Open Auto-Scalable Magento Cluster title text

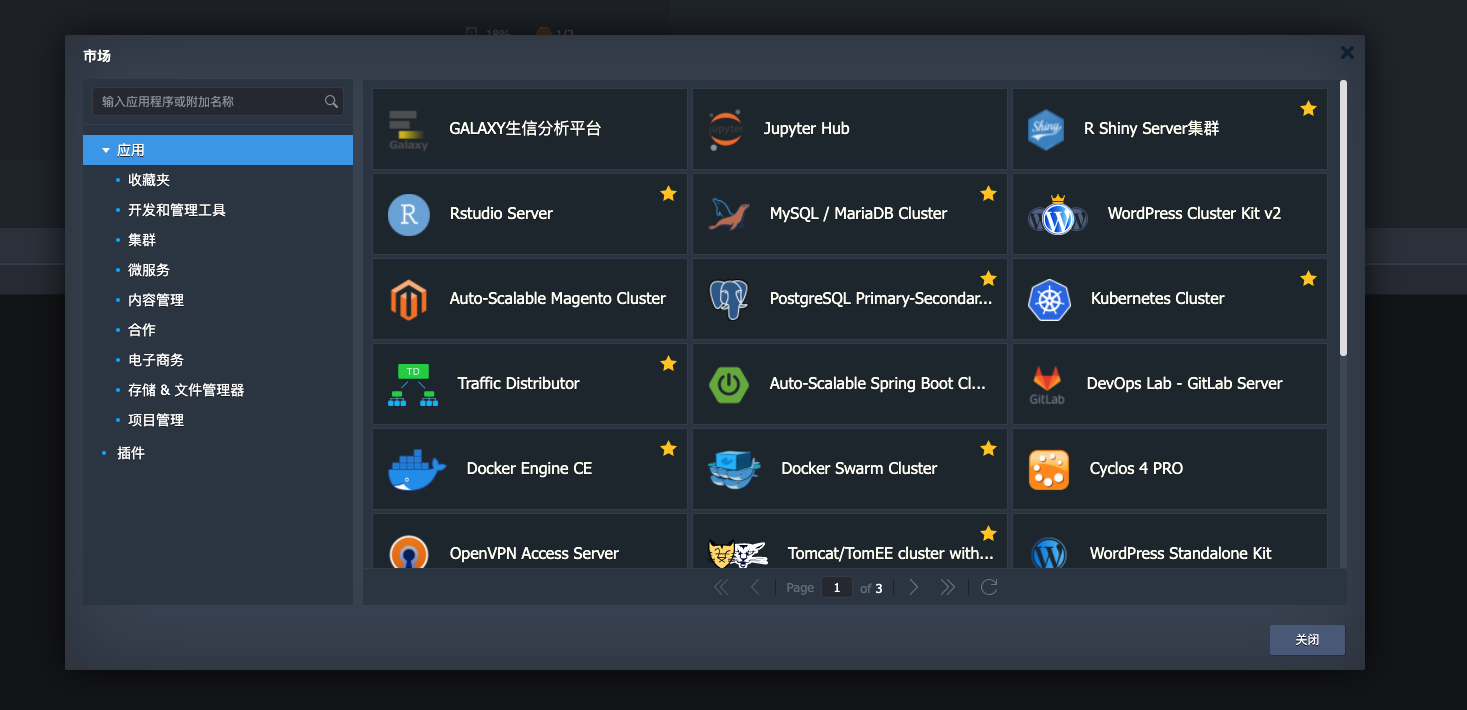coord(557,299)
